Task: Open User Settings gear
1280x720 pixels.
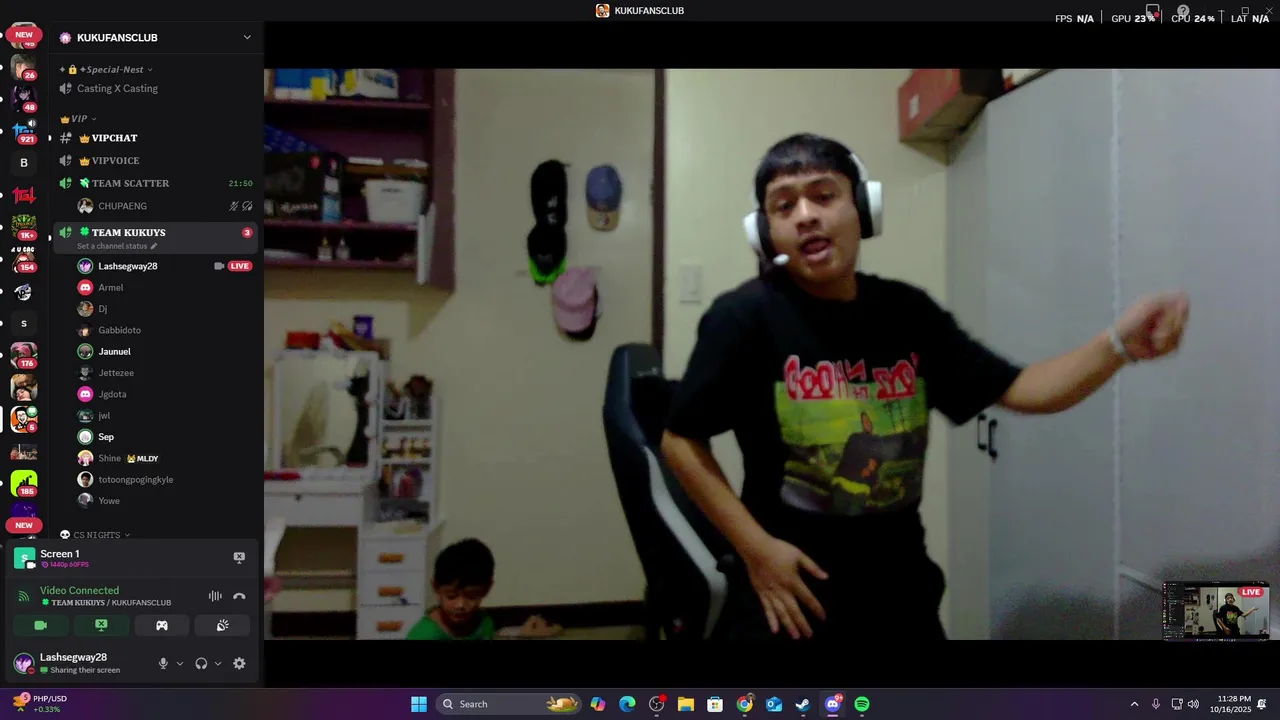Action: pos(239,663)
